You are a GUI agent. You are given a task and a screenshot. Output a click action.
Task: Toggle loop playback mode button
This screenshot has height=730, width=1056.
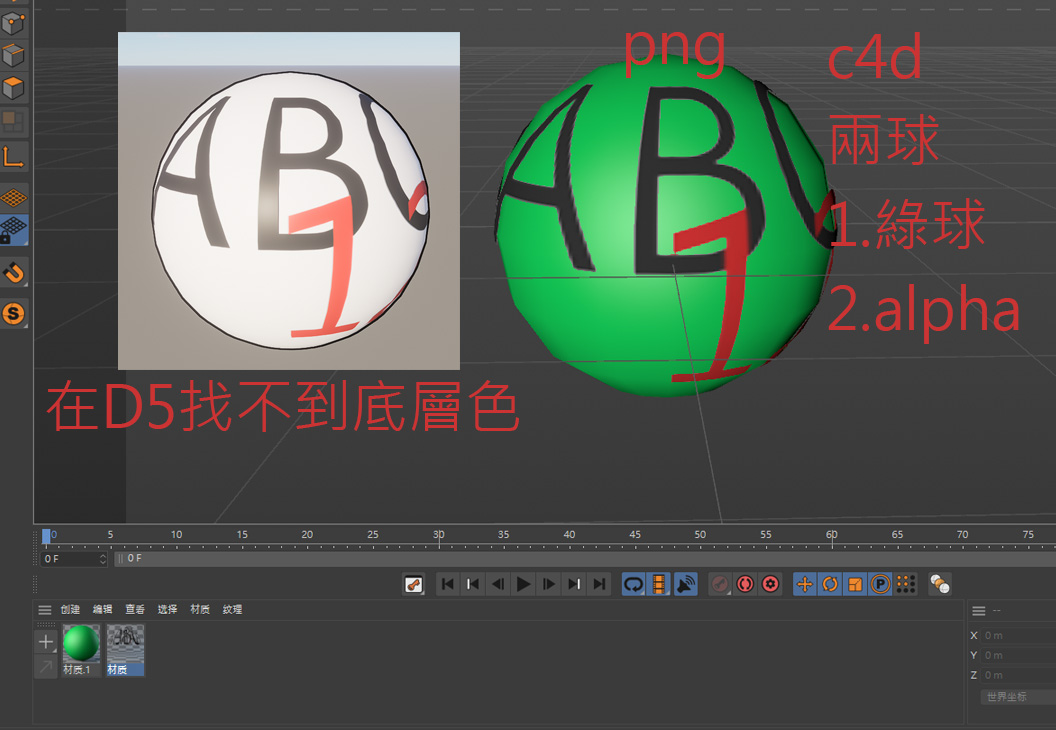[633, 584]
